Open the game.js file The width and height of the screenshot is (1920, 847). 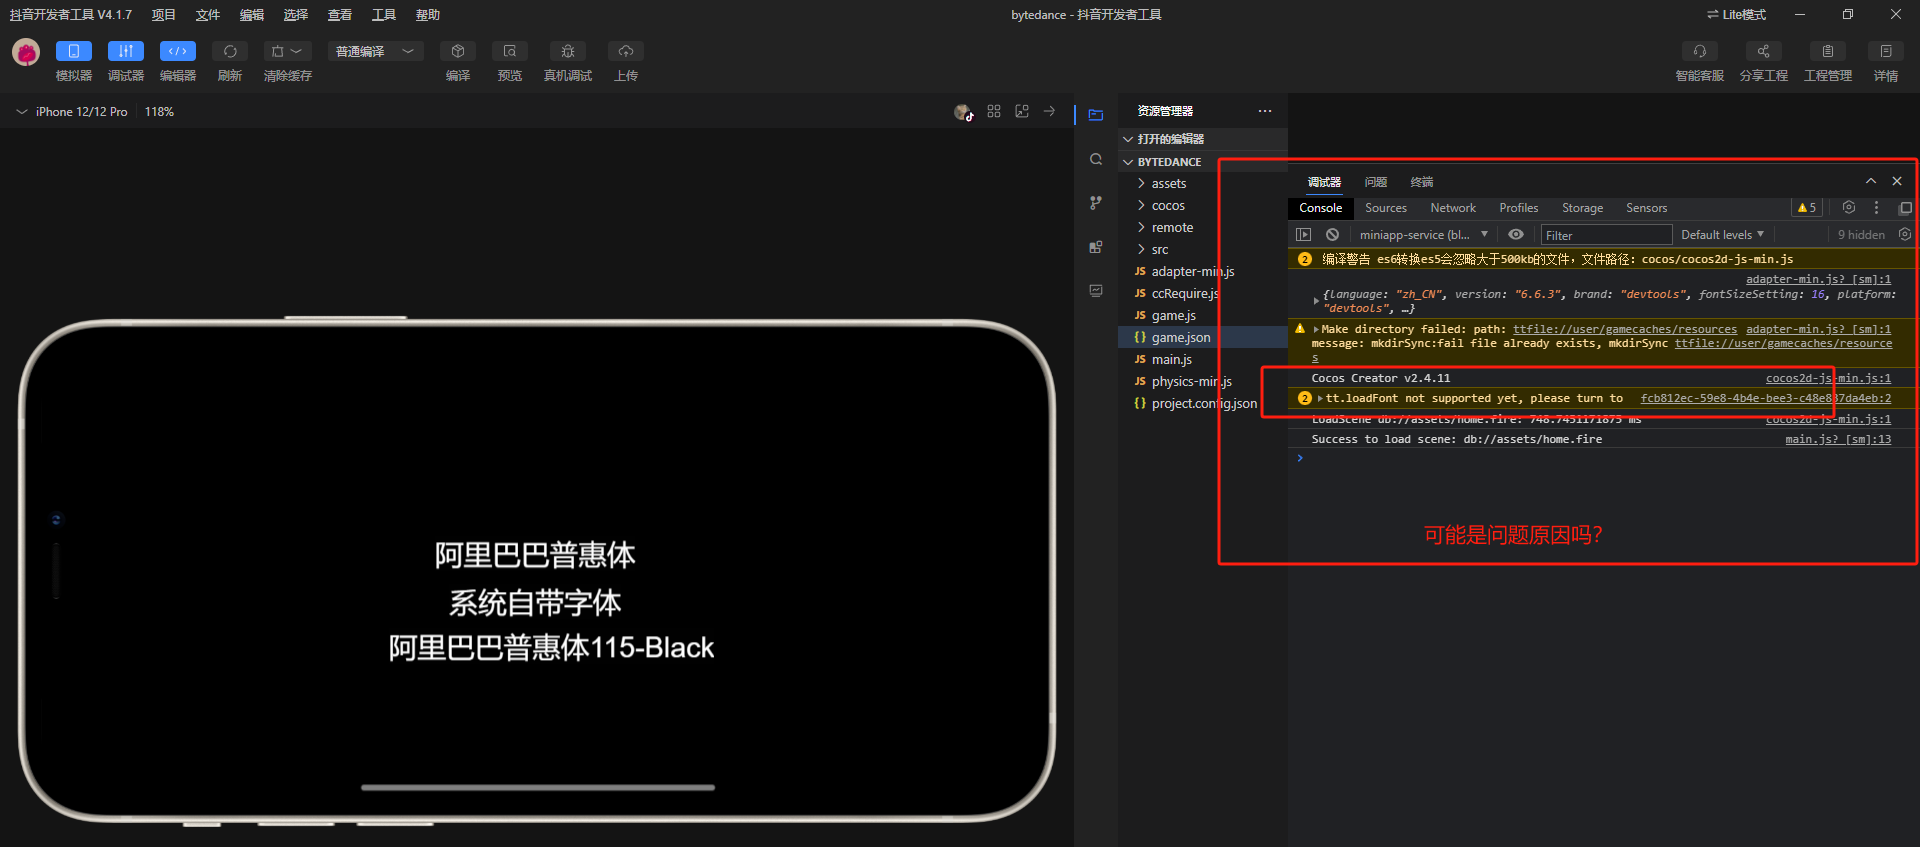(x=1203, y=316)
